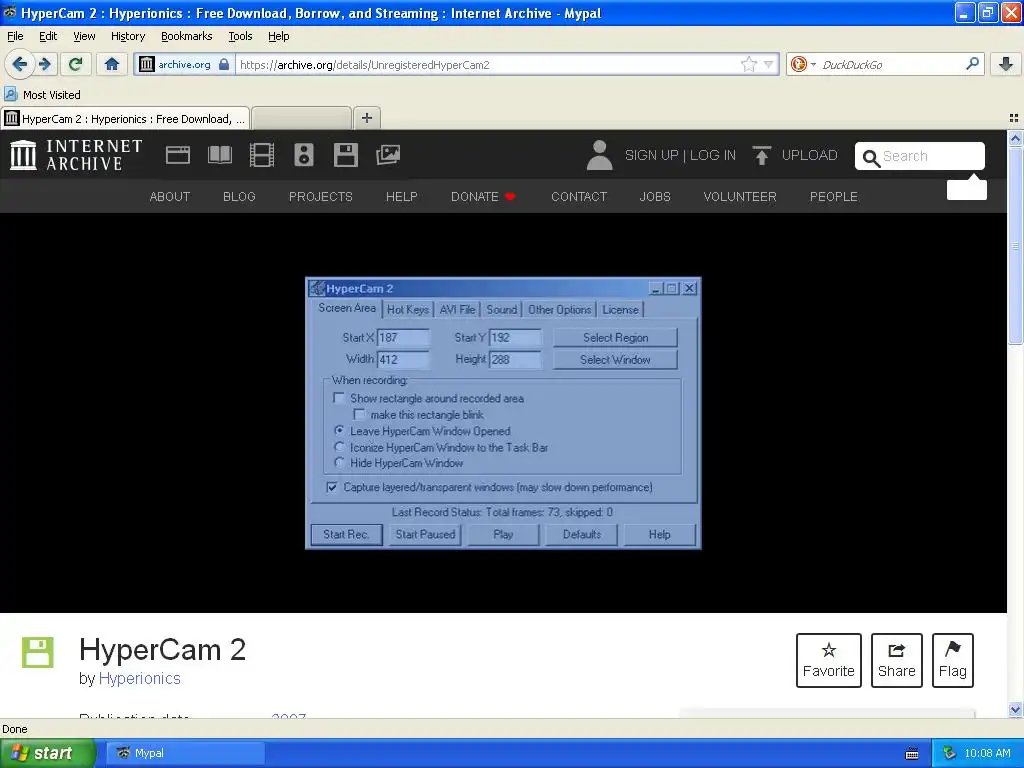Click the Select Window button
The image size is (1024, 768).
pos(615,360)
